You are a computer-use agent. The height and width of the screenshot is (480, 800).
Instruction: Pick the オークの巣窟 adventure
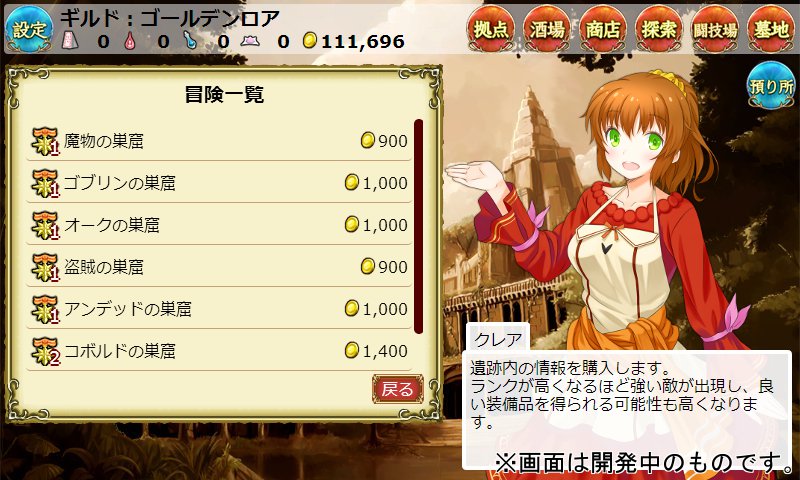click(219, 225)
